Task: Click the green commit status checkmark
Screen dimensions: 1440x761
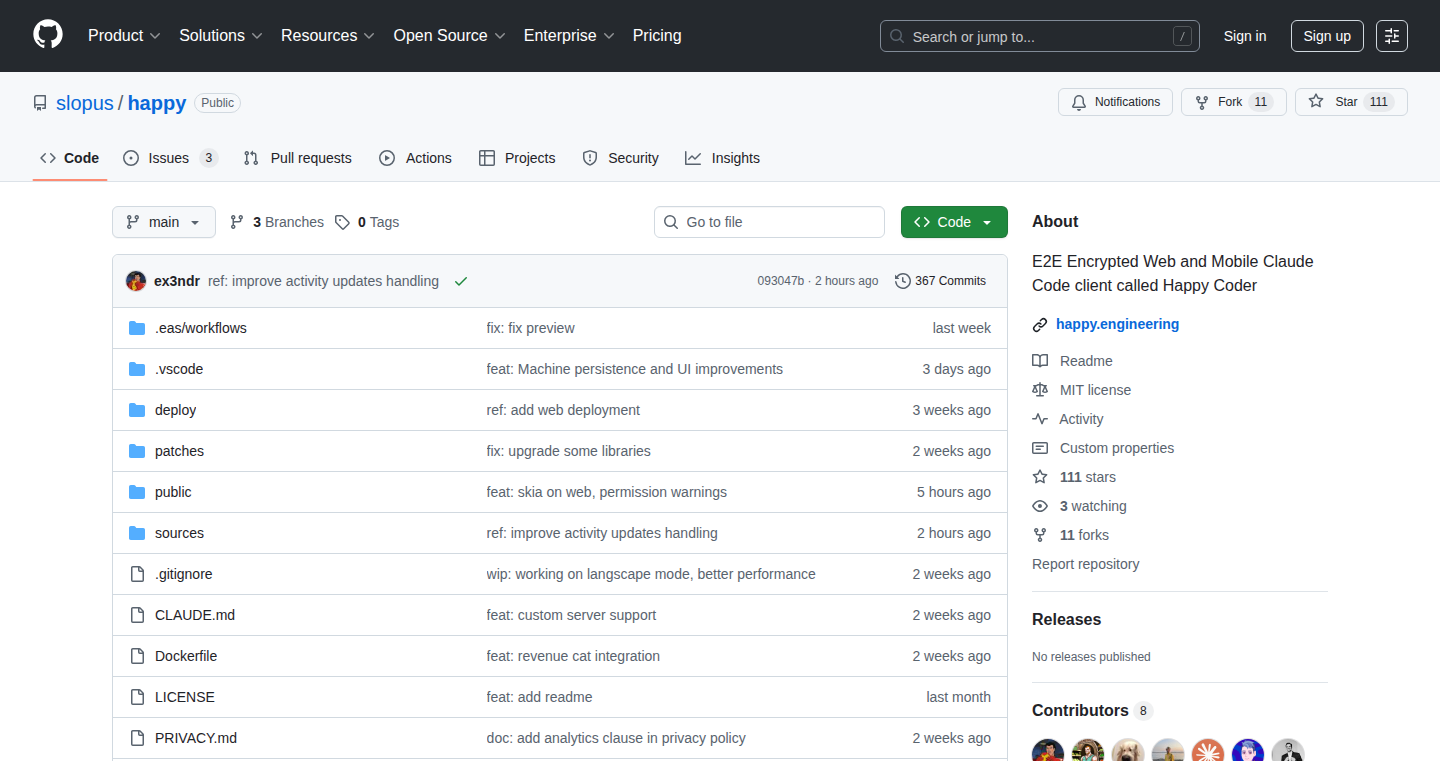Action: [460, 282]
